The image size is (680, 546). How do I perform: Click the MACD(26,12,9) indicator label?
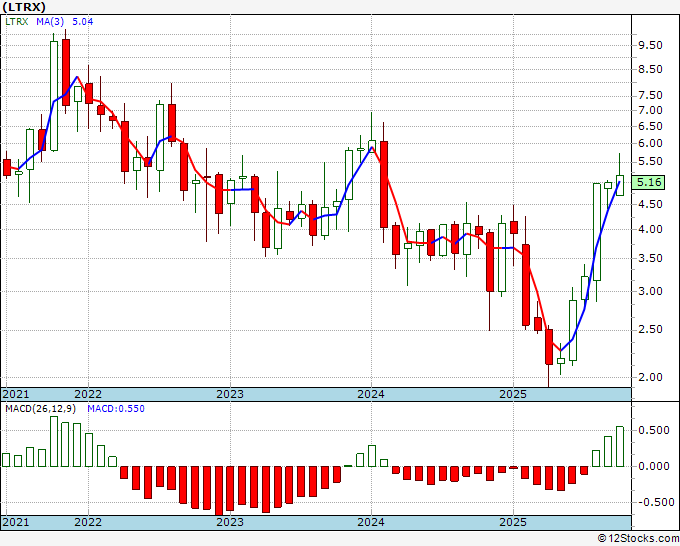[x=41, y=409]
